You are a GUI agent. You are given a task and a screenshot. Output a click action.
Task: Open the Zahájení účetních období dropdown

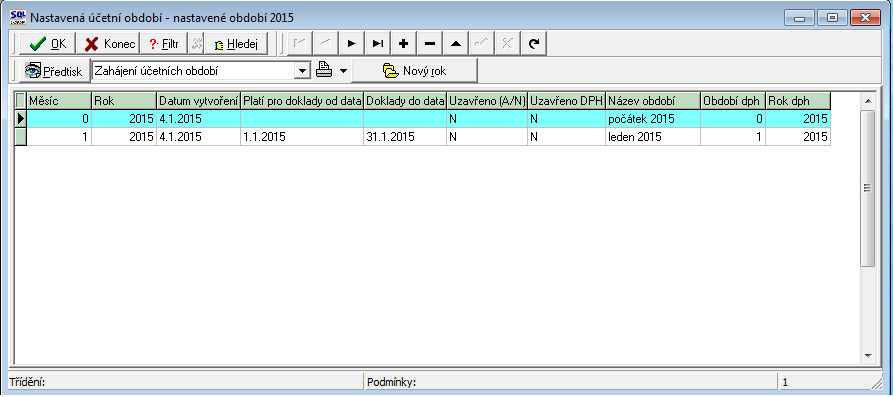click(303, 71)
